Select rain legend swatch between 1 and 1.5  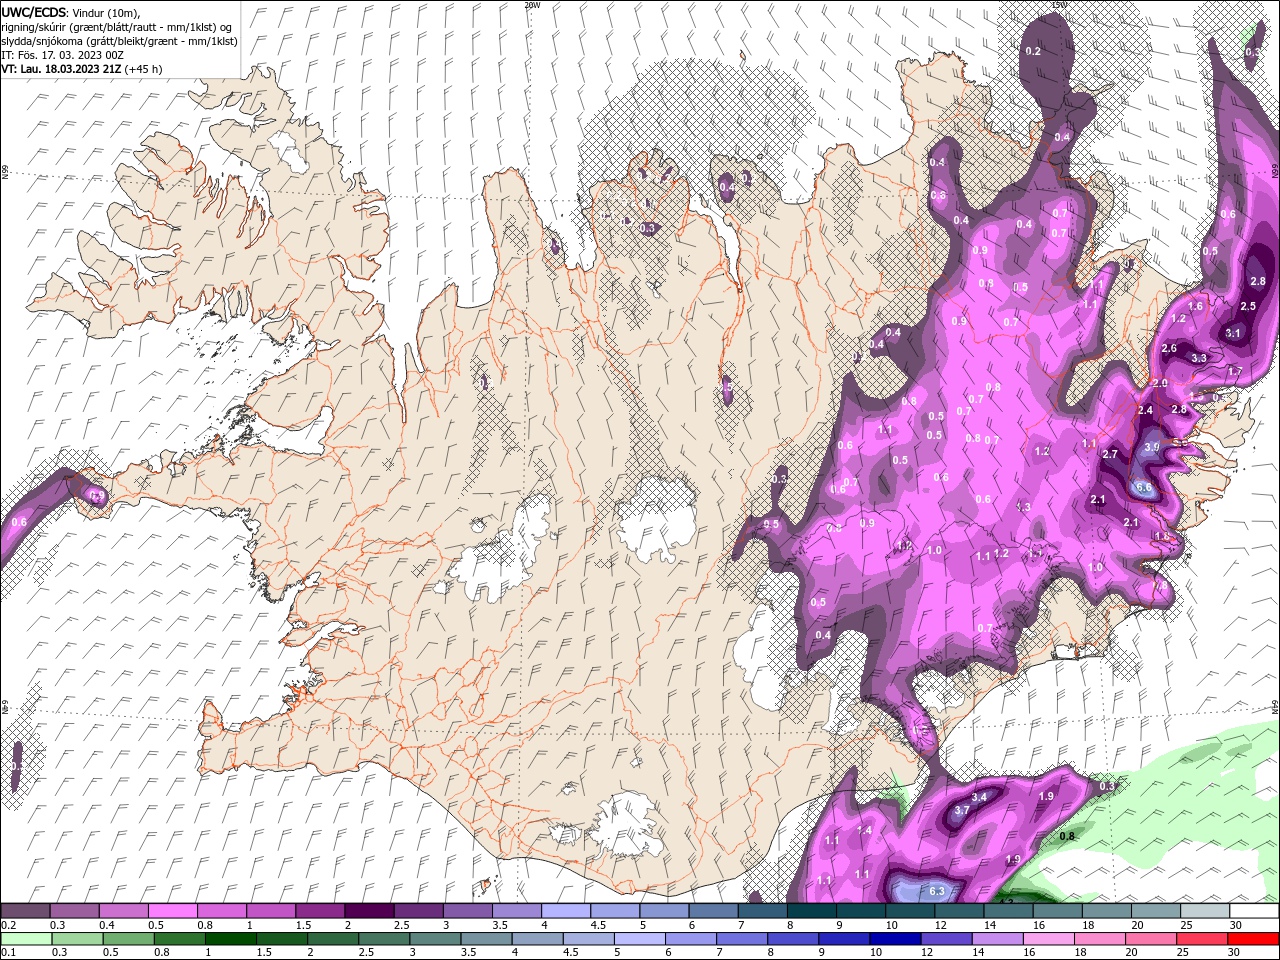pos(230,938)
